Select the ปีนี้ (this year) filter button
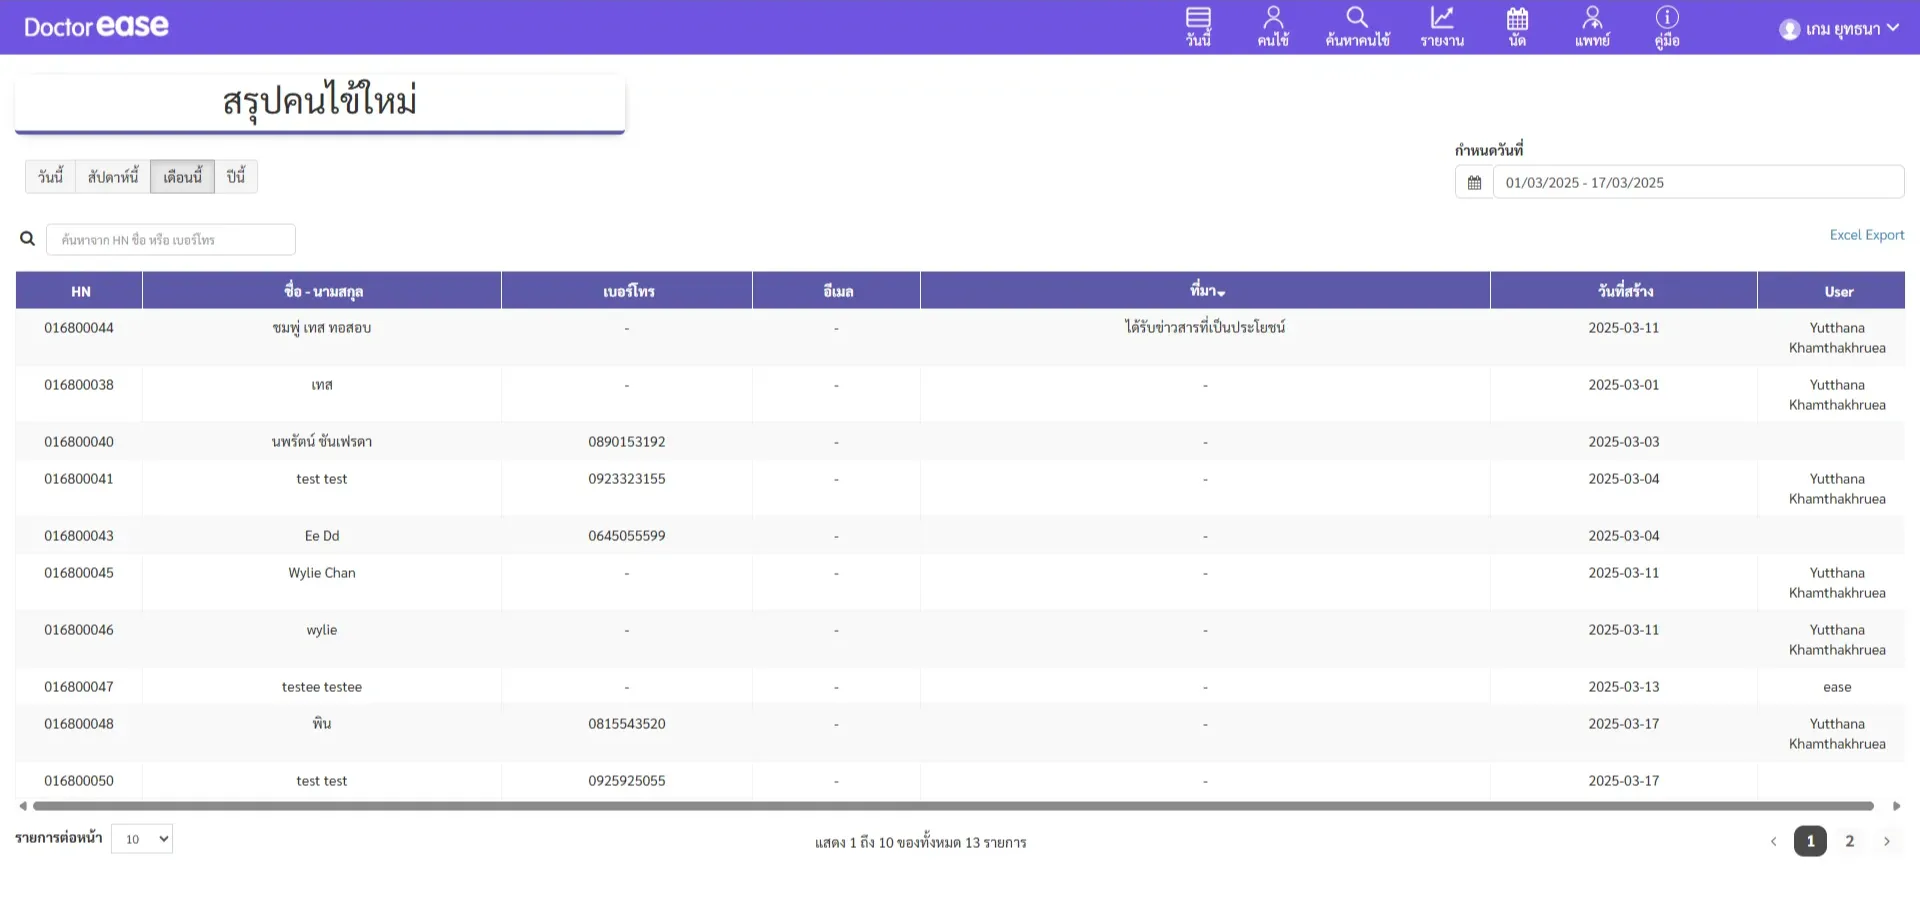Screen dimensions: 1920x910 (x=236, y=177)
